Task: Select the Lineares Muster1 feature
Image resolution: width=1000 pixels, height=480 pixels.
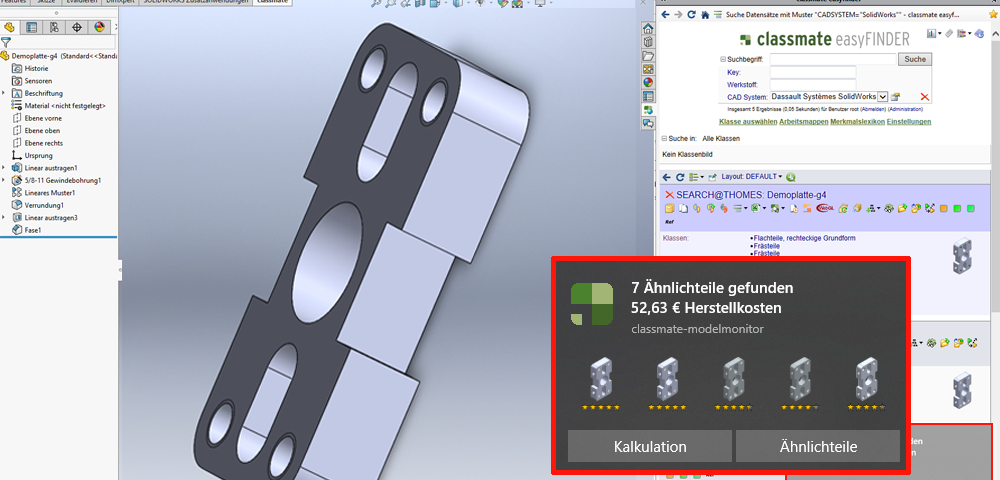Action: (43, 193)
